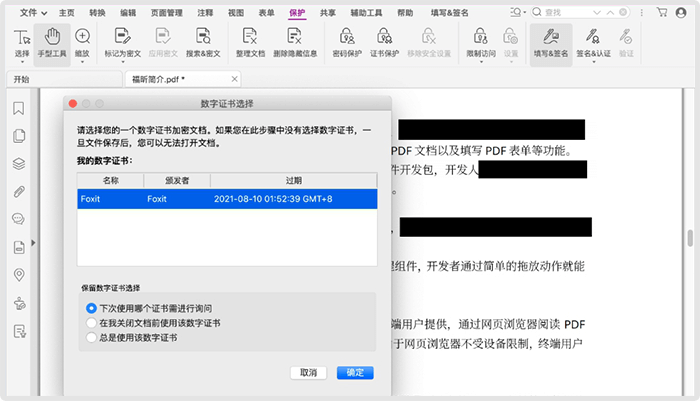Switch to the 页面管理 ribbon tab
Viewport: 700px width, 401px height.
pos(167,13)
